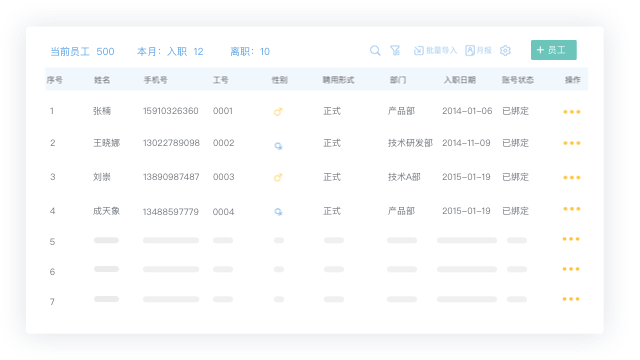
Task: Click 正式 employment type for 刘崇
Action: 332,177
